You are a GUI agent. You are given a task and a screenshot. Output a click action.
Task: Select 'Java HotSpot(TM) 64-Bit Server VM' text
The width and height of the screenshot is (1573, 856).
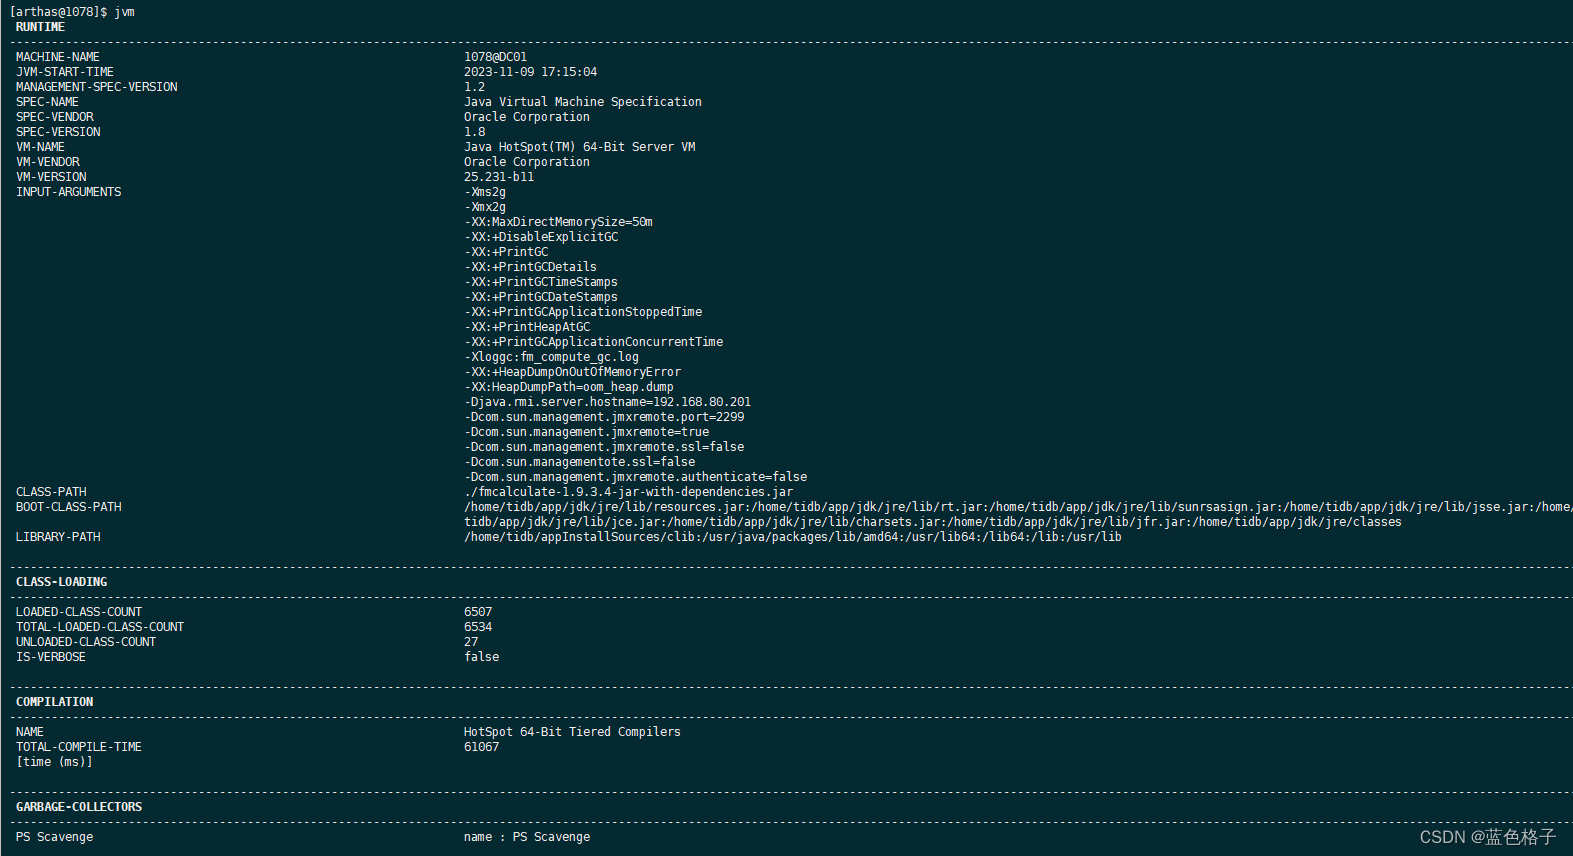pyautogui.click(x=580, y=147)
